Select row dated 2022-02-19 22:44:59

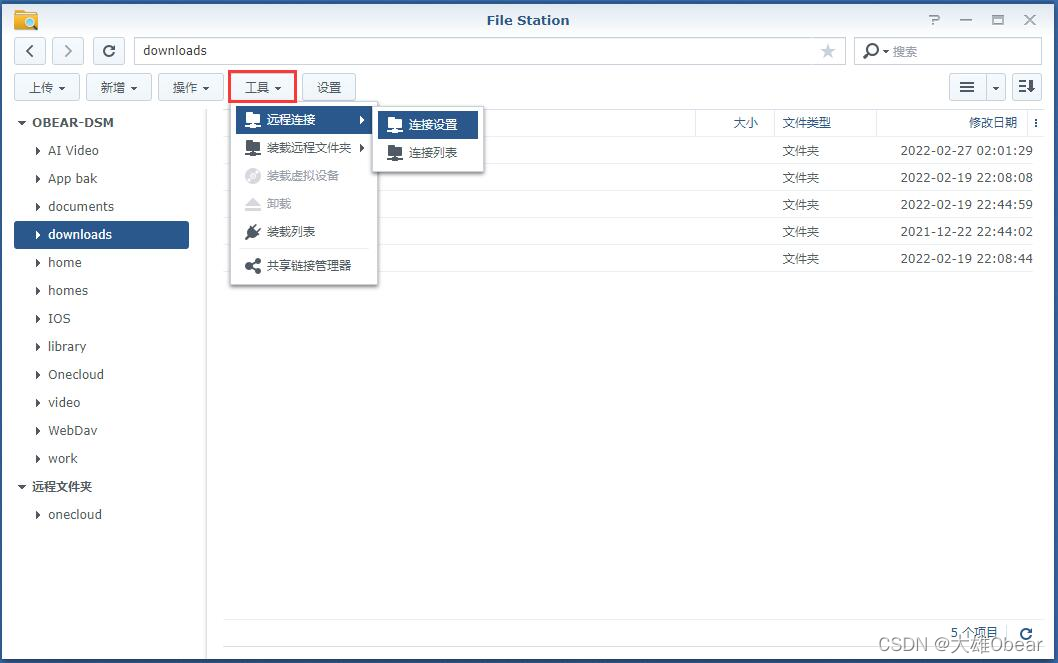(628, 204)
